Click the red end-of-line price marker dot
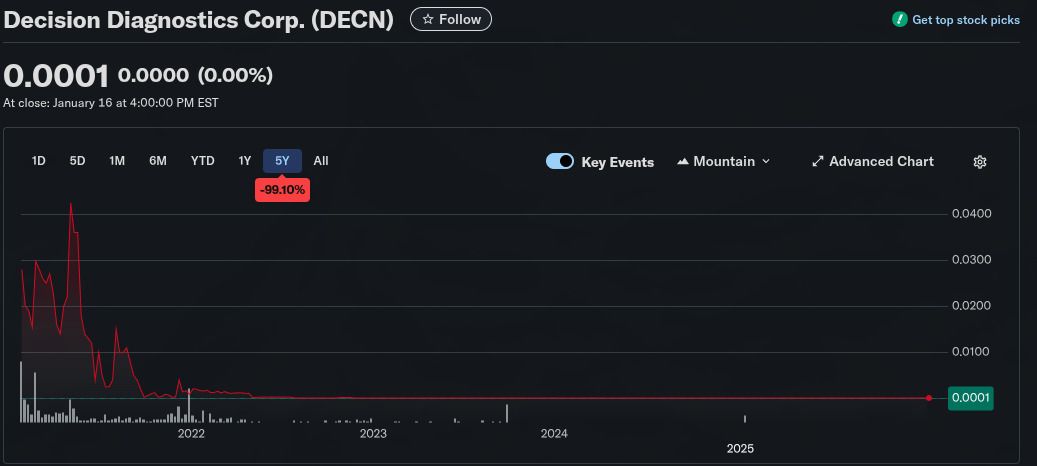 [x=929, y=398]
